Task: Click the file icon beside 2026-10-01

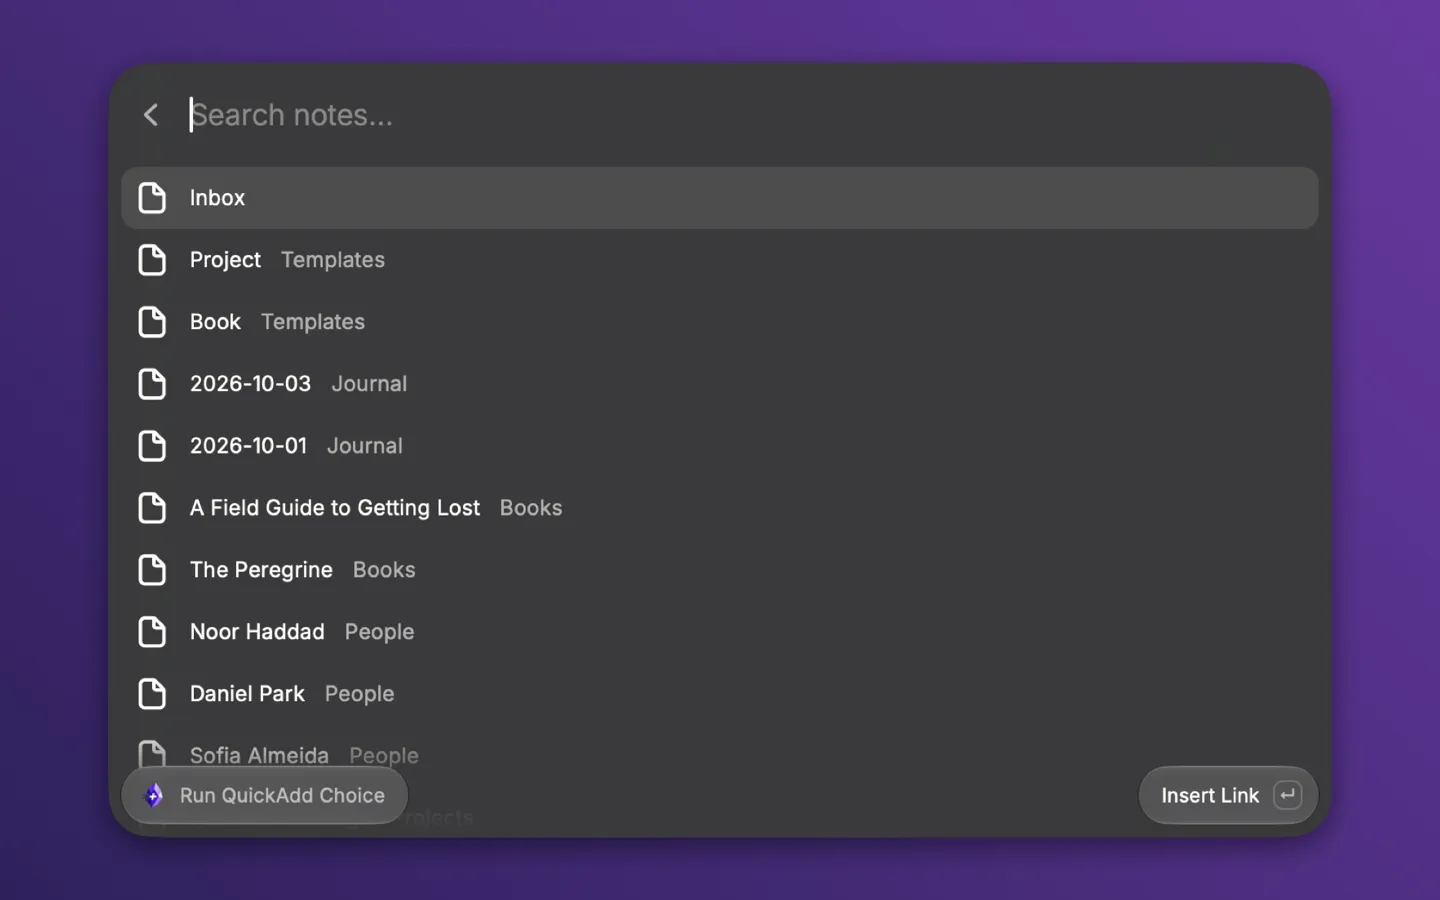Action: [x=152, y=446]
